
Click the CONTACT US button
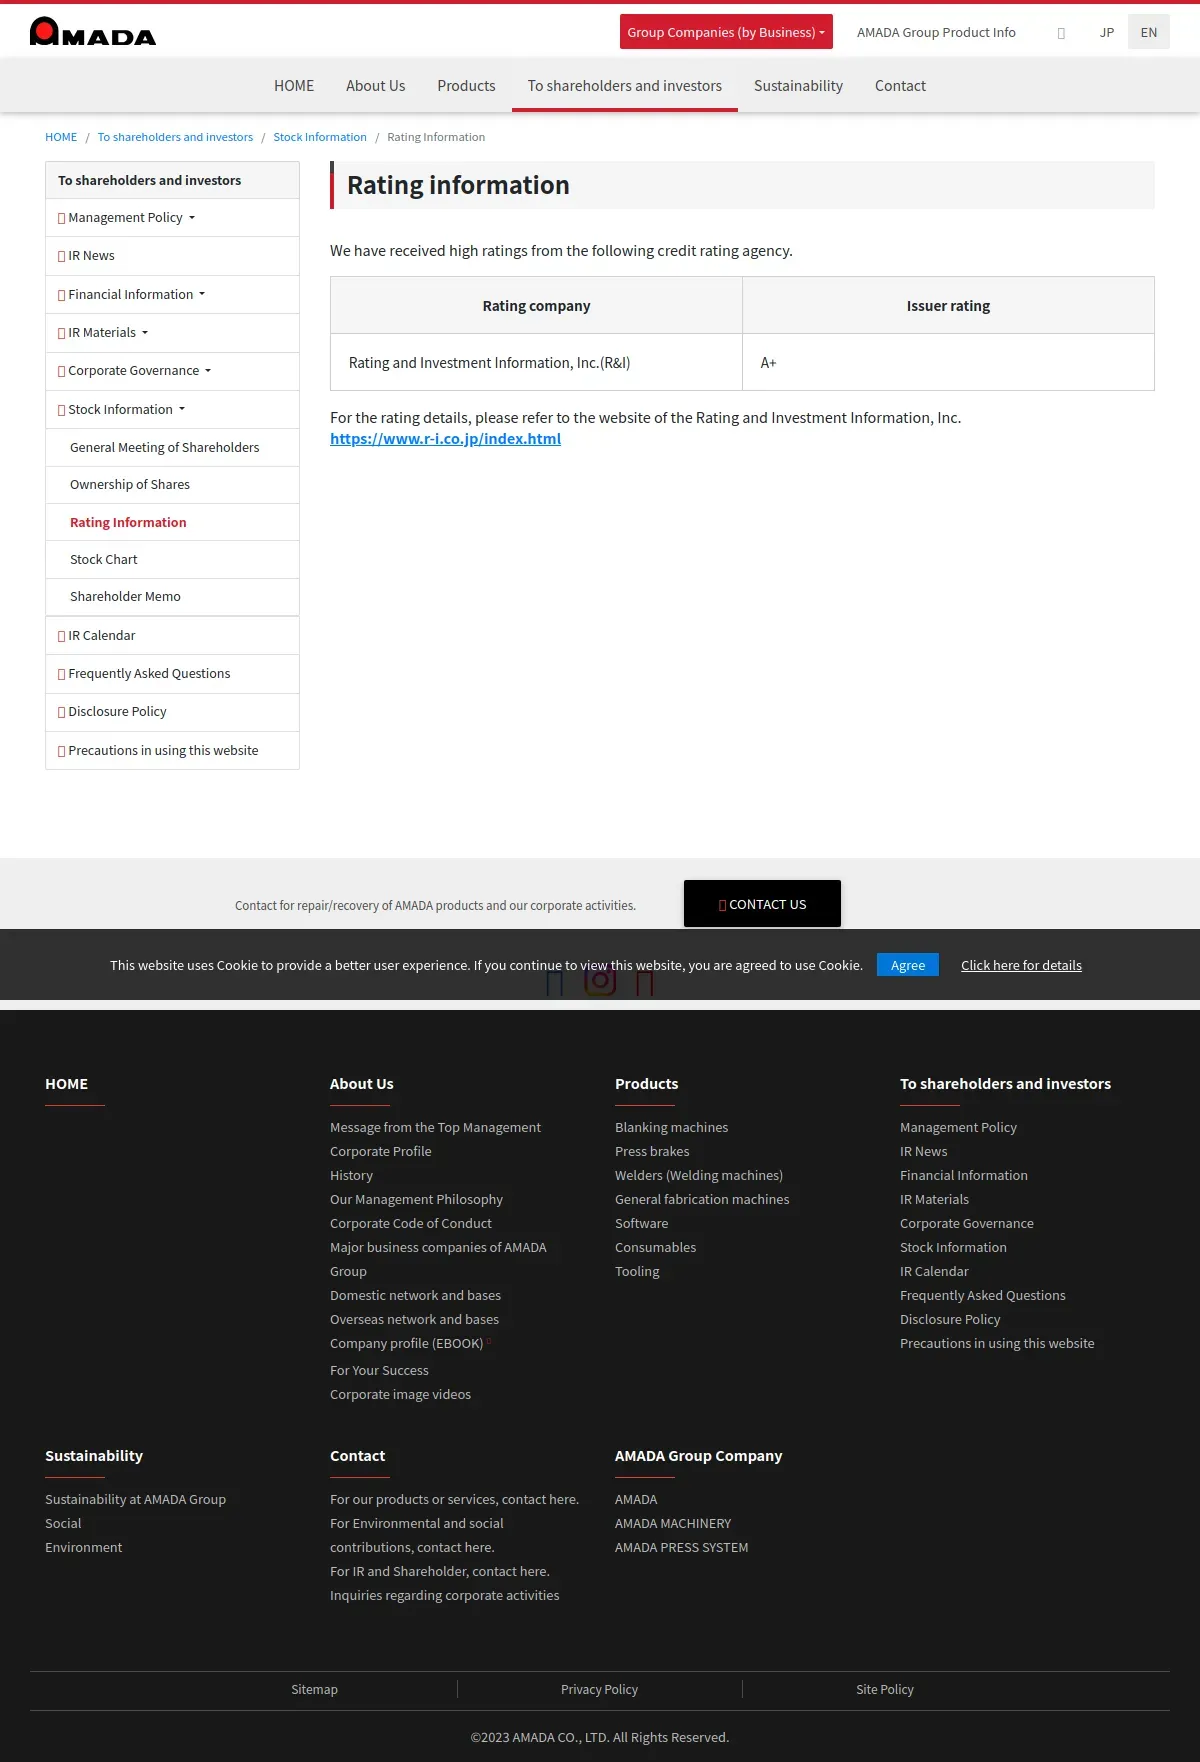(x=762, y=904)
